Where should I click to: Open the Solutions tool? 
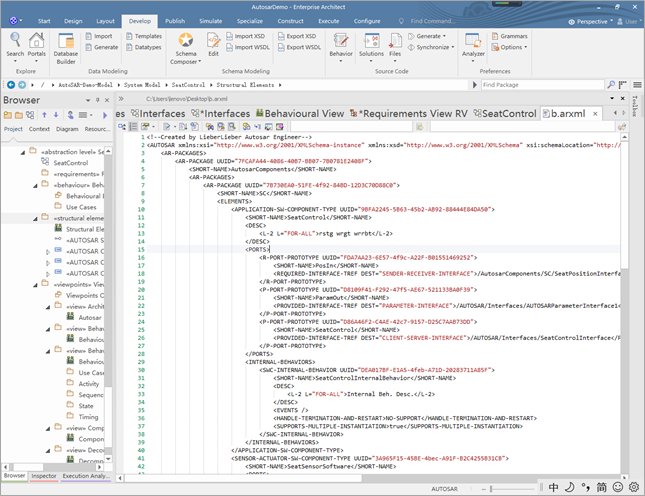click(x=371, y=46)
